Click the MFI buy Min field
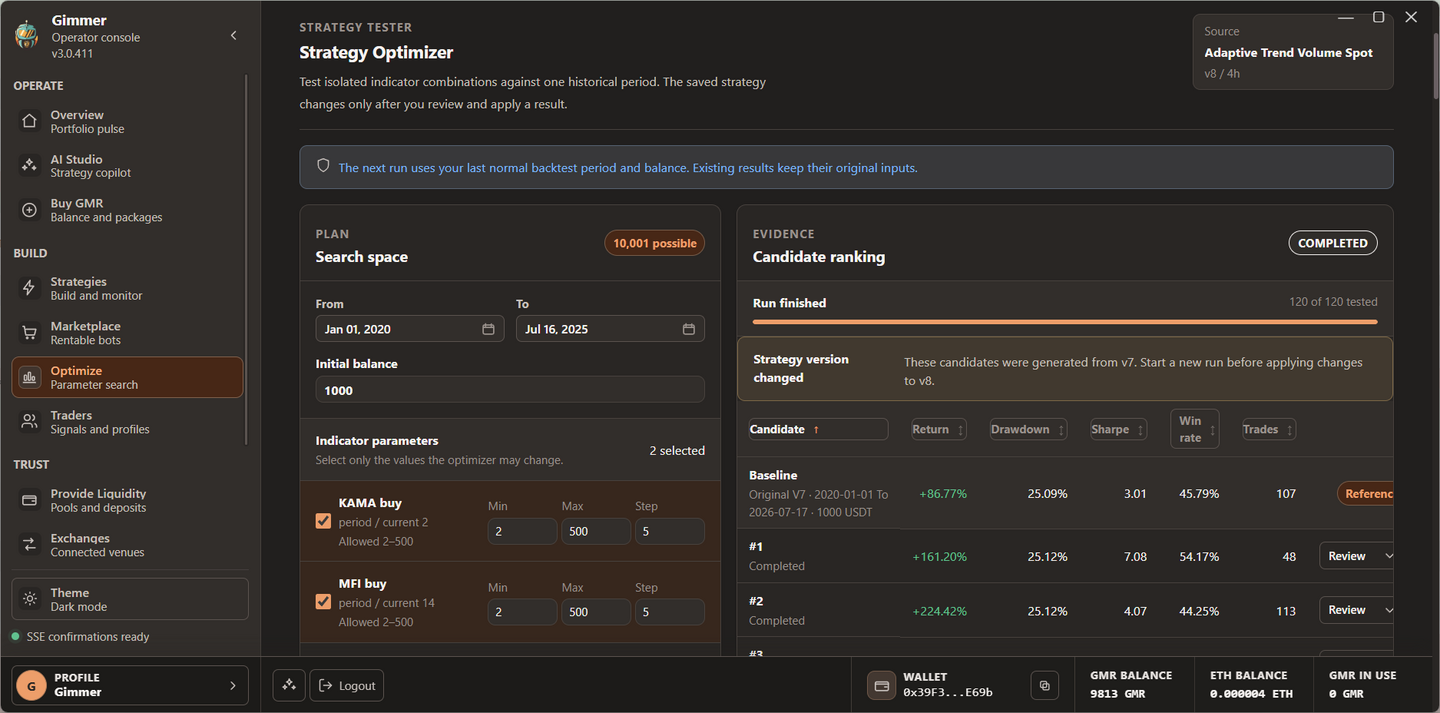Screen dimensions: 1440x713 click(522, 612)
